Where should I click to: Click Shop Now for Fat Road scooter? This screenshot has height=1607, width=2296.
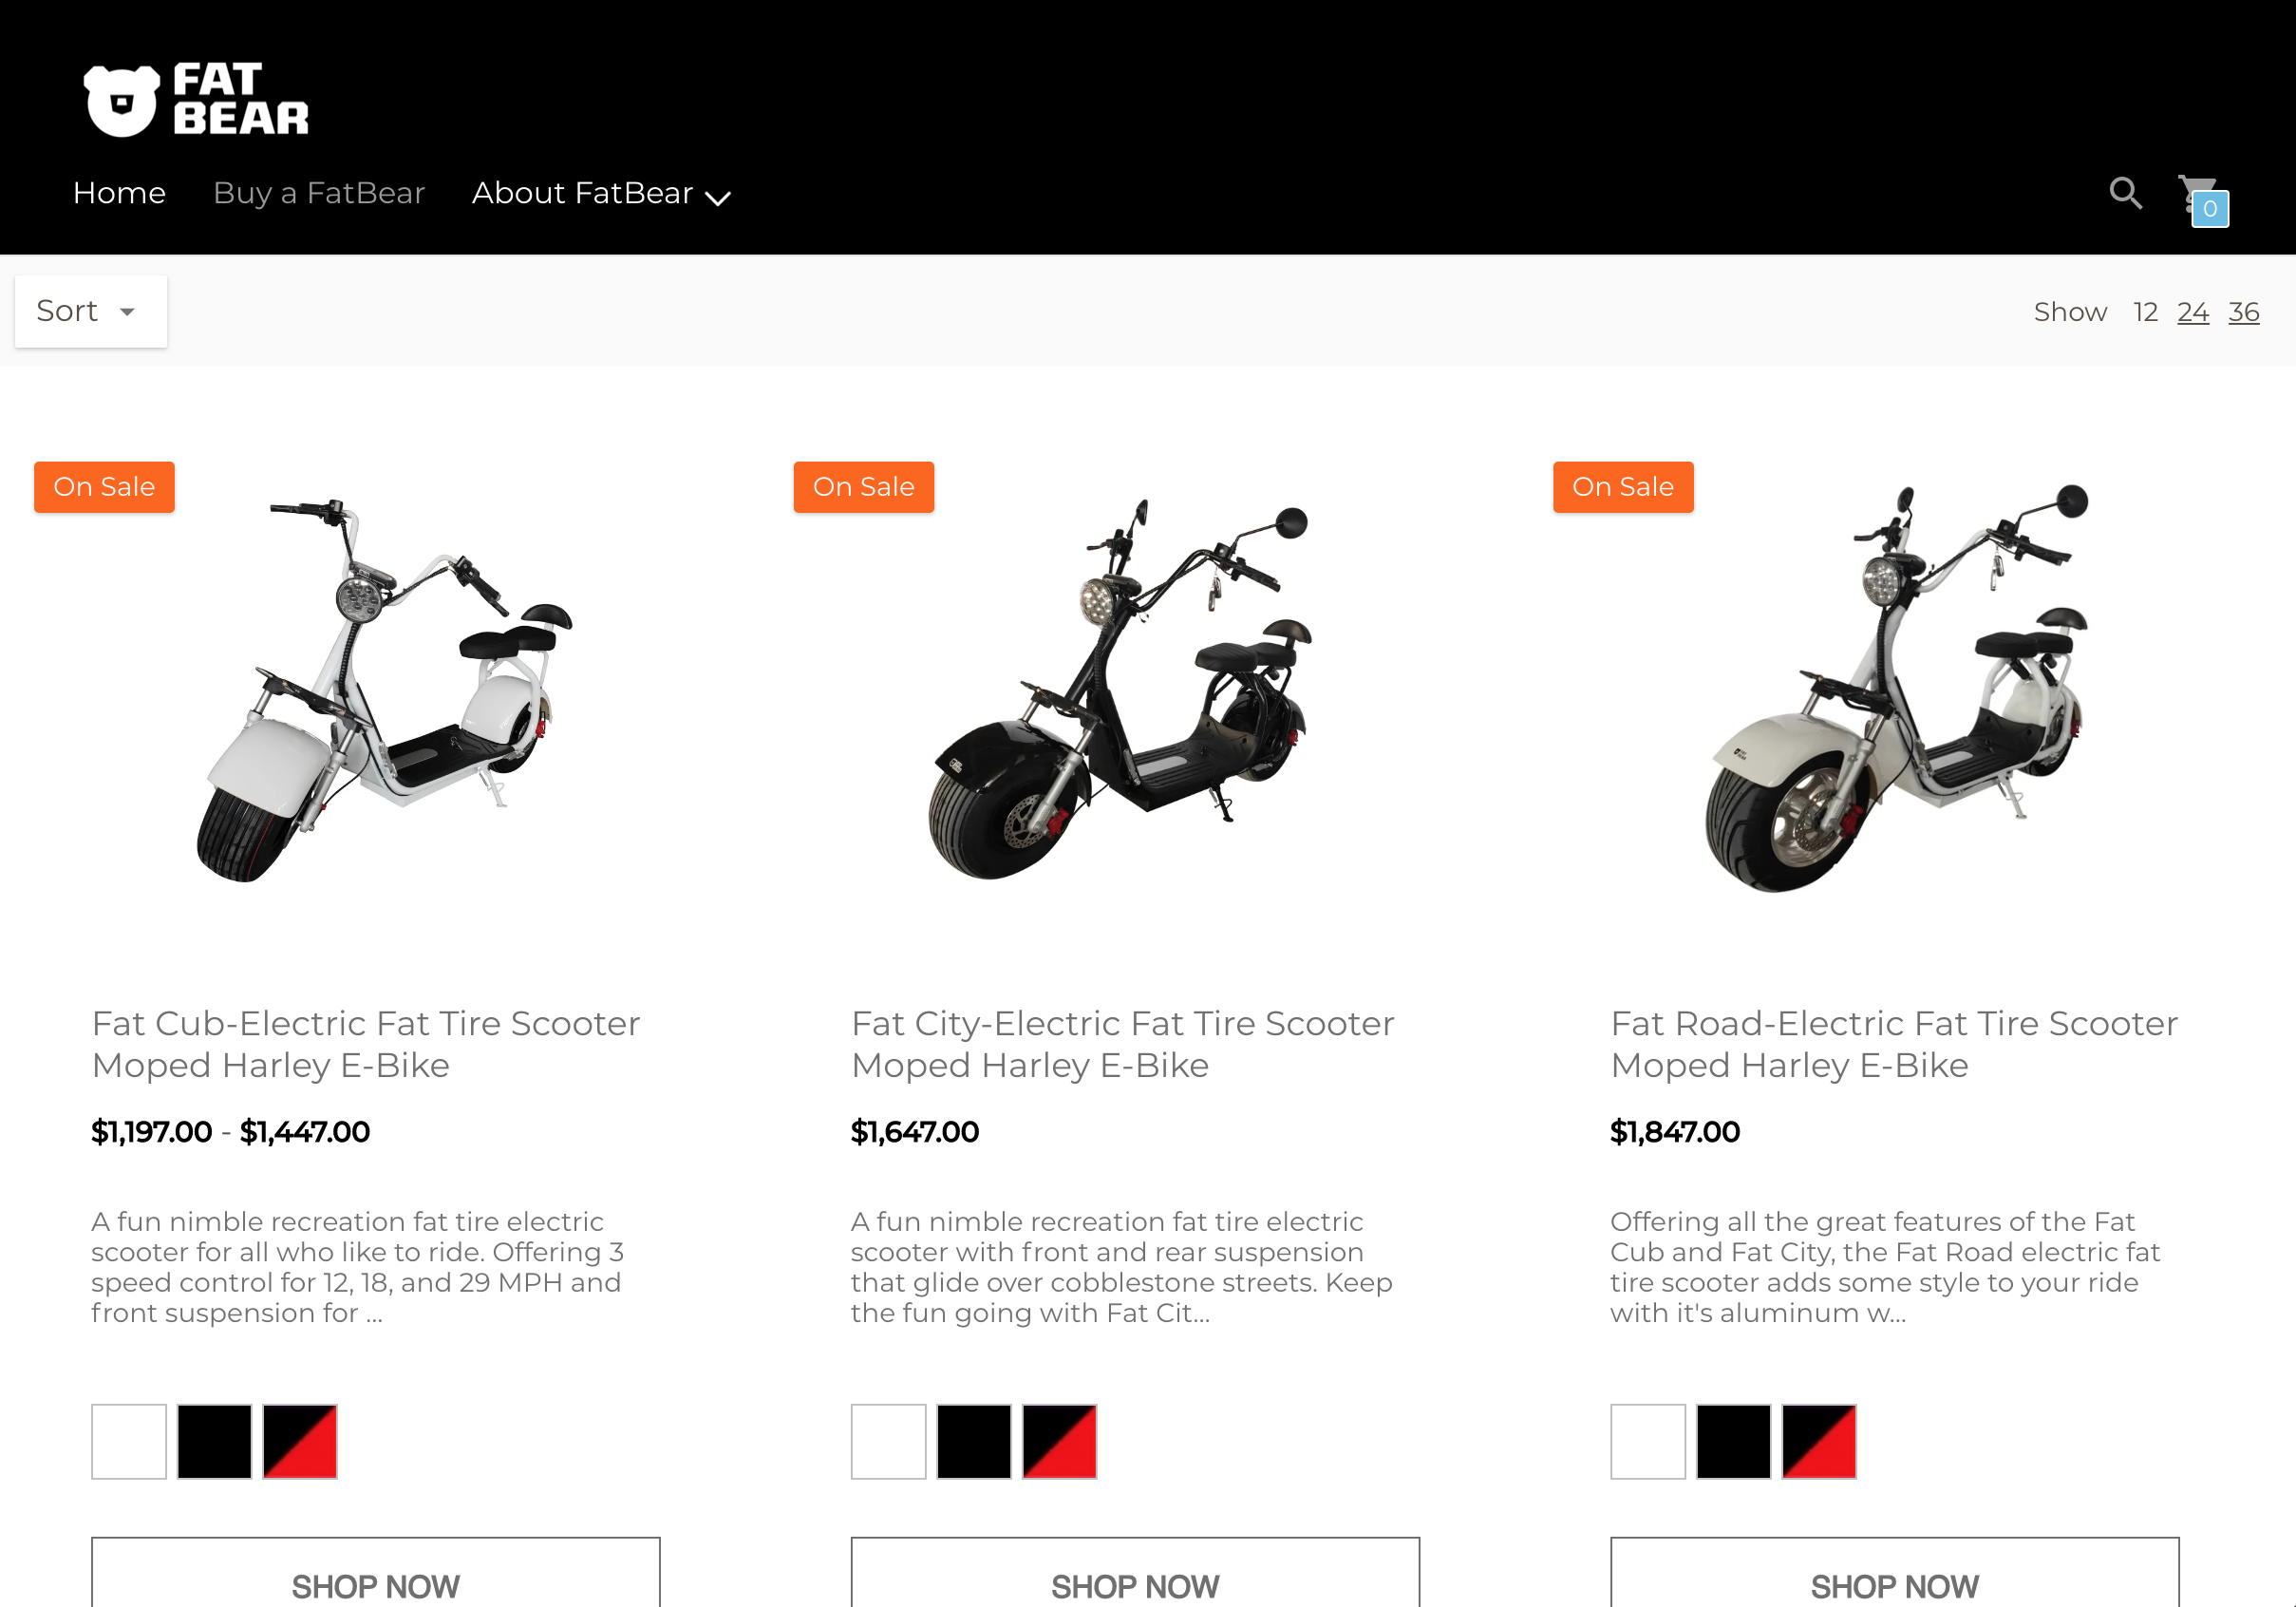click(1894, 1574)
